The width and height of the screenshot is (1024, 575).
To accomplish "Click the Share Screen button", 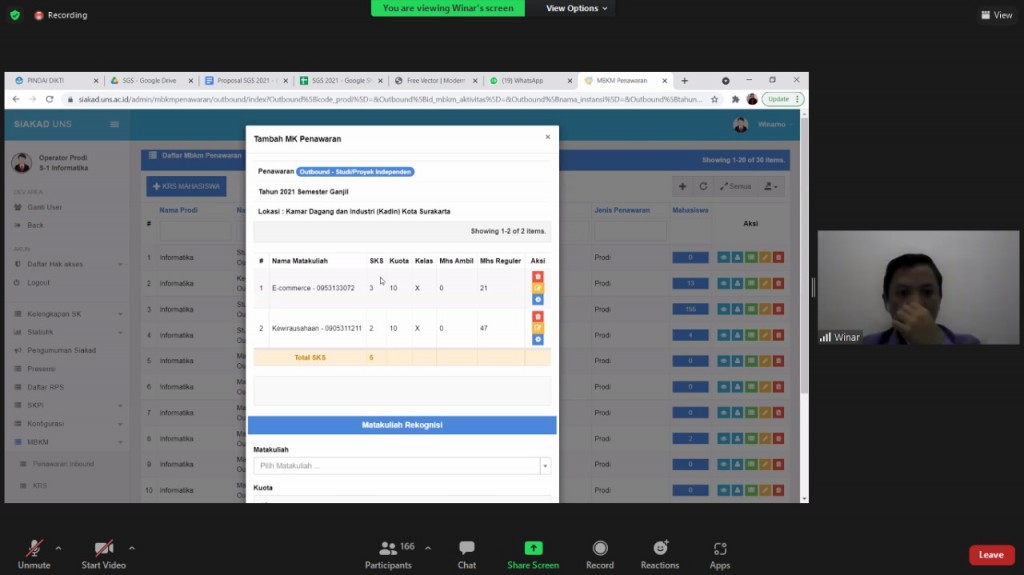I will pyautogui.click(x=533, y=554).
